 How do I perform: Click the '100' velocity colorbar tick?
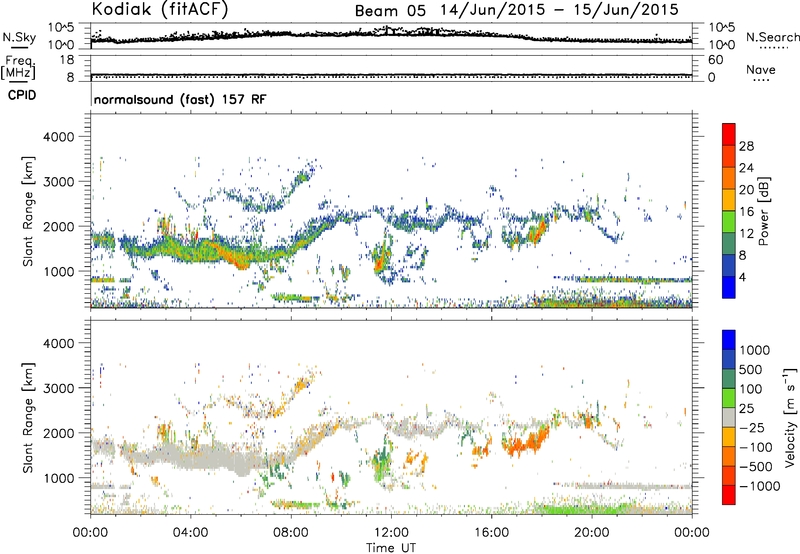click(751, 389)
